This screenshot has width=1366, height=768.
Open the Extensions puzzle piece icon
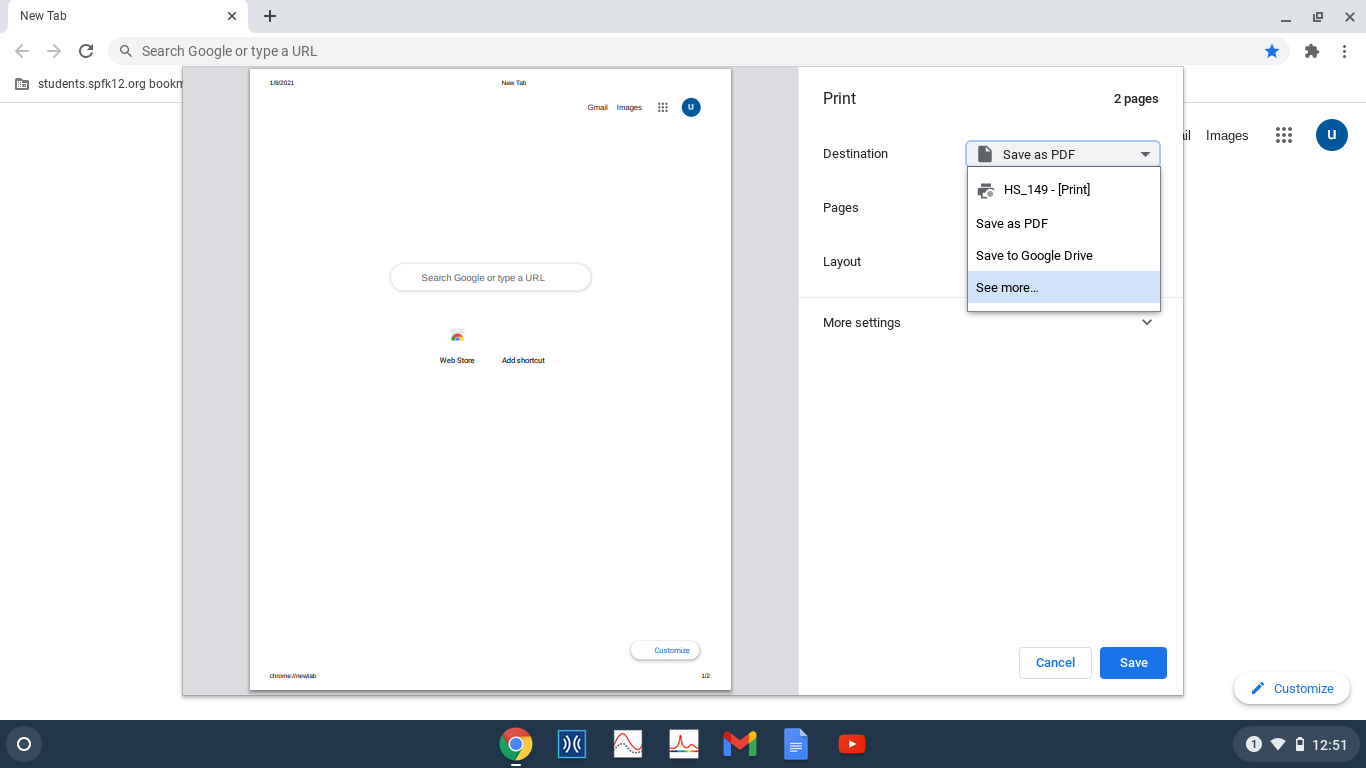click(1312, 51)
